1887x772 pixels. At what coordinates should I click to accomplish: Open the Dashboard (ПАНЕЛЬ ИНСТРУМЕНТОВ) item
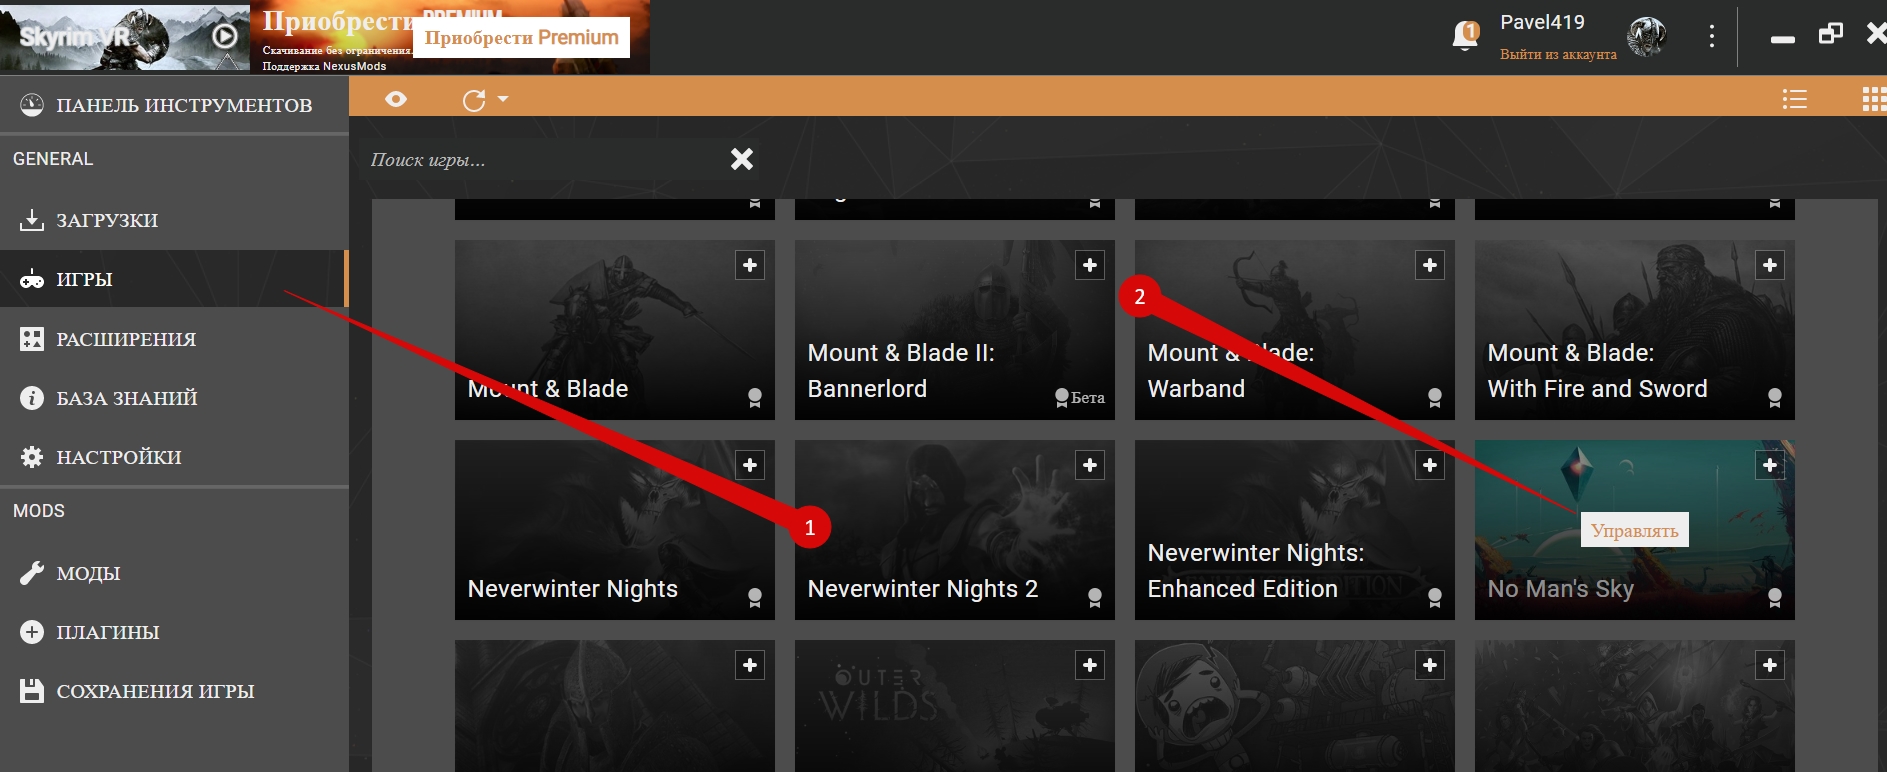click(174, 105)
